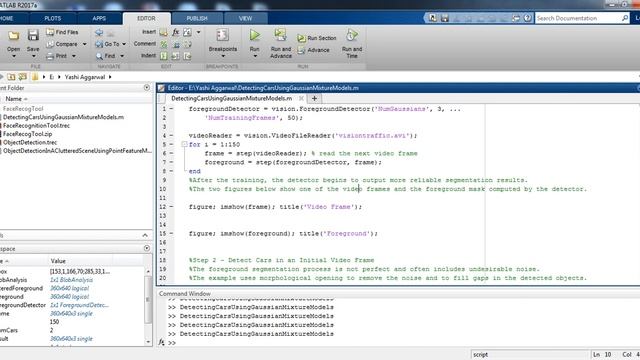Select DetectingCarsUsingGaussianMixtureModels.m in Current Folder

62,117
